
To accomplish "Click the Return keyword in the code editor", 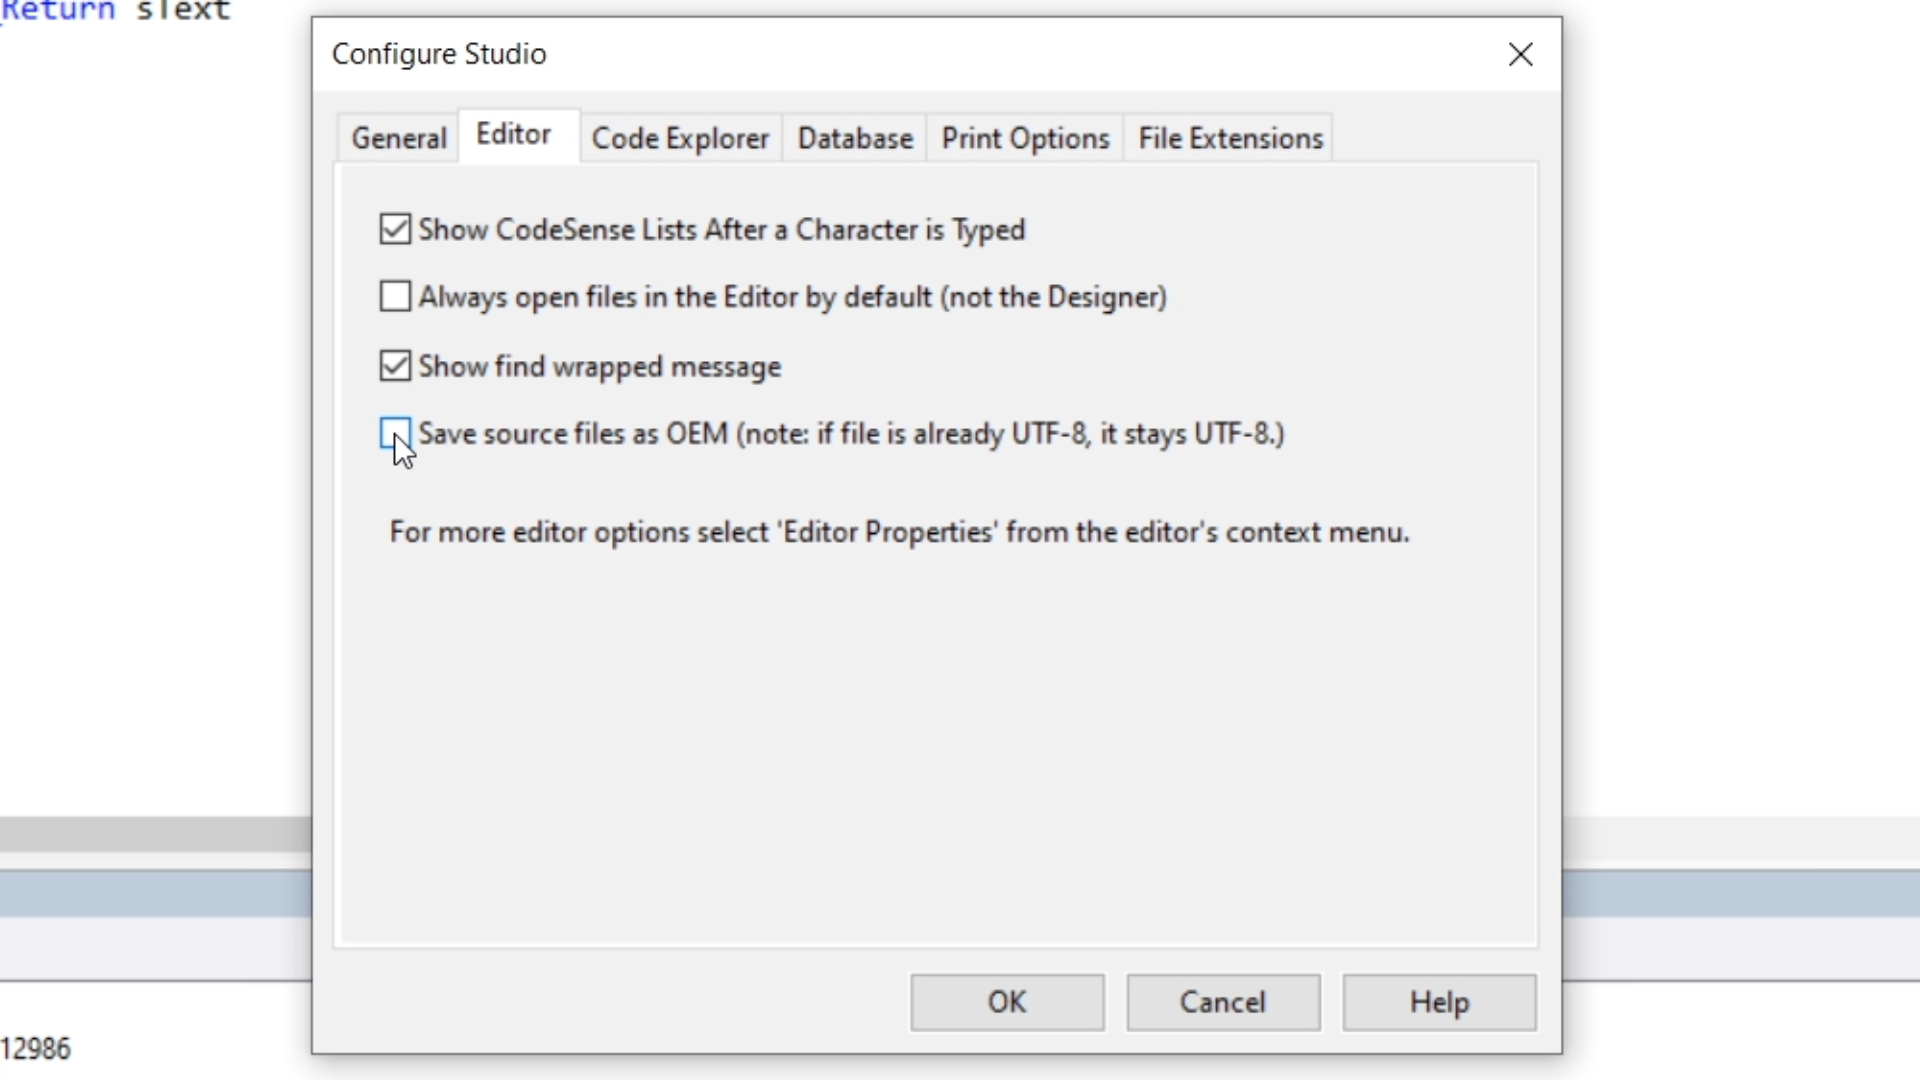I will coord(58,11).
